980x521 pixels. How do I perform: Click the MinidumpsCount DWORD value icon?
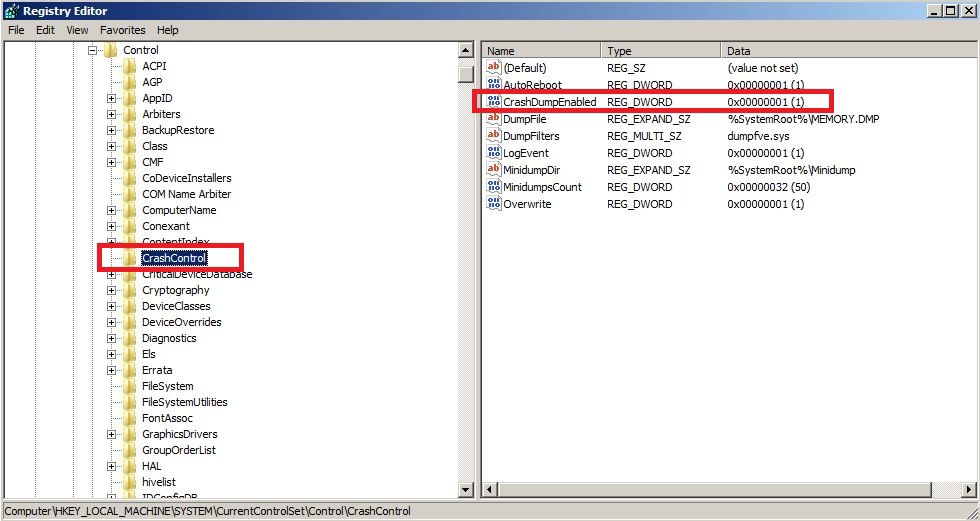pyautogui.click(x=494, y=187)
